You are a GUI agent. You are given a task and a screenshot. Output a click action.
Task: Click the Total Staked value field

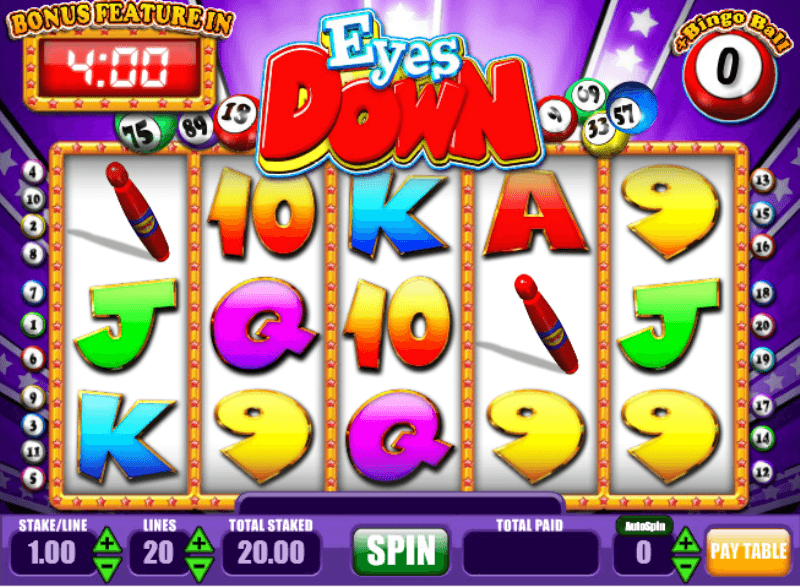(x=271, y=553)
